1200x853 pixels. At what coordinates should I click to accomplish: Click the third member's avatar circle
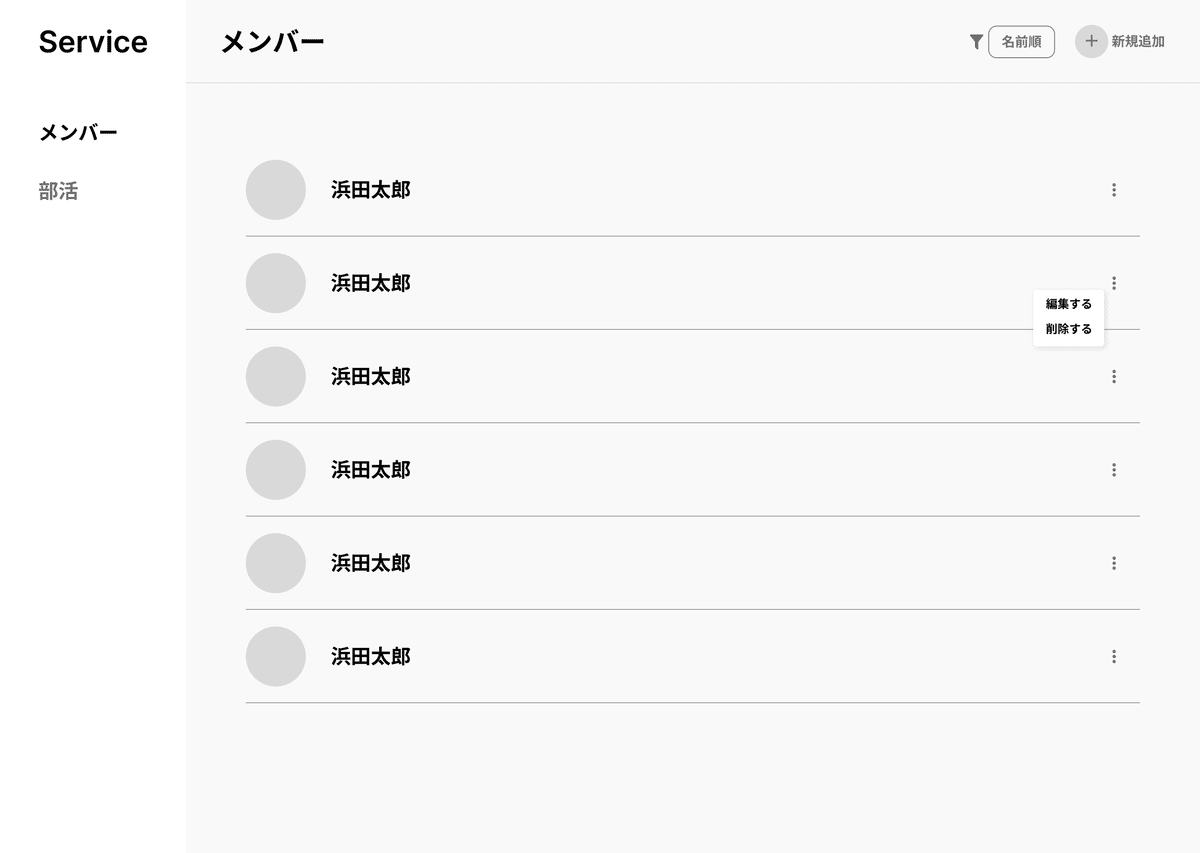(x=276, y=377)
